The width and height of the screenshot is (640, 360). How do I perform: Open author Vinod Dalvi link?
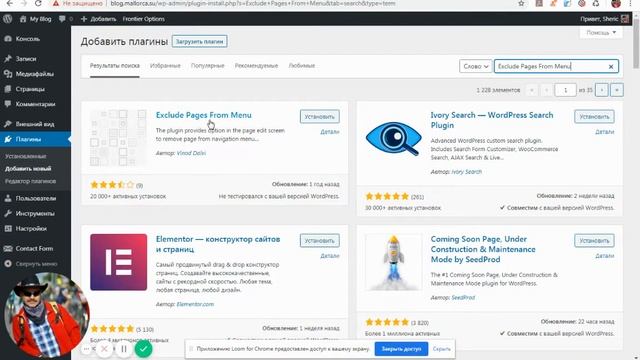pyautogui.click(x=191, y=153)
